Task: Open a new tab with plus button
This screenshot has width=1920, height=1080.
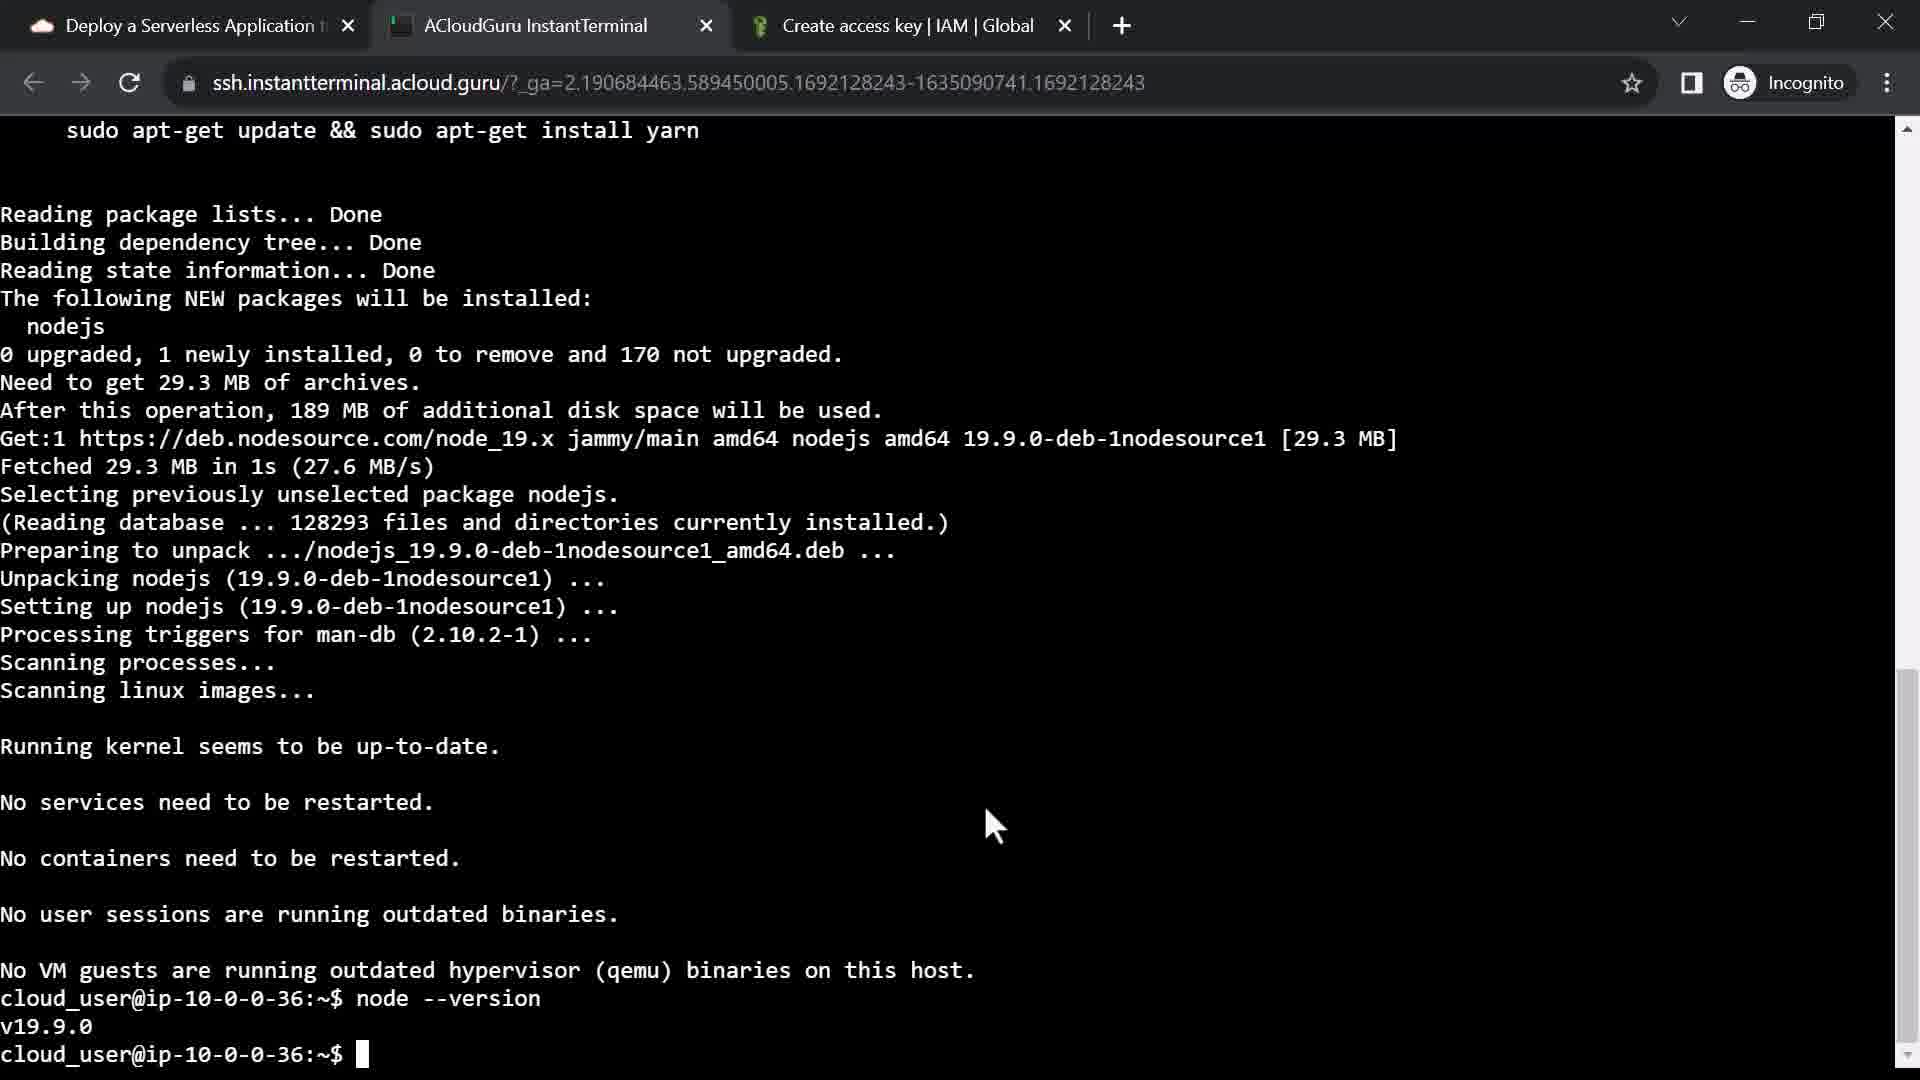Action: coord(1122,26)
